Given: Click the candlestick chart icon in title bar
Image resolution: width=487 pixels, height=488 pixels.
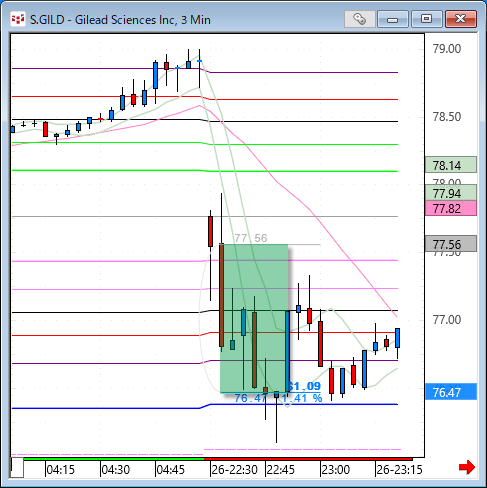Looking at the screenshot, I should 18,19.
